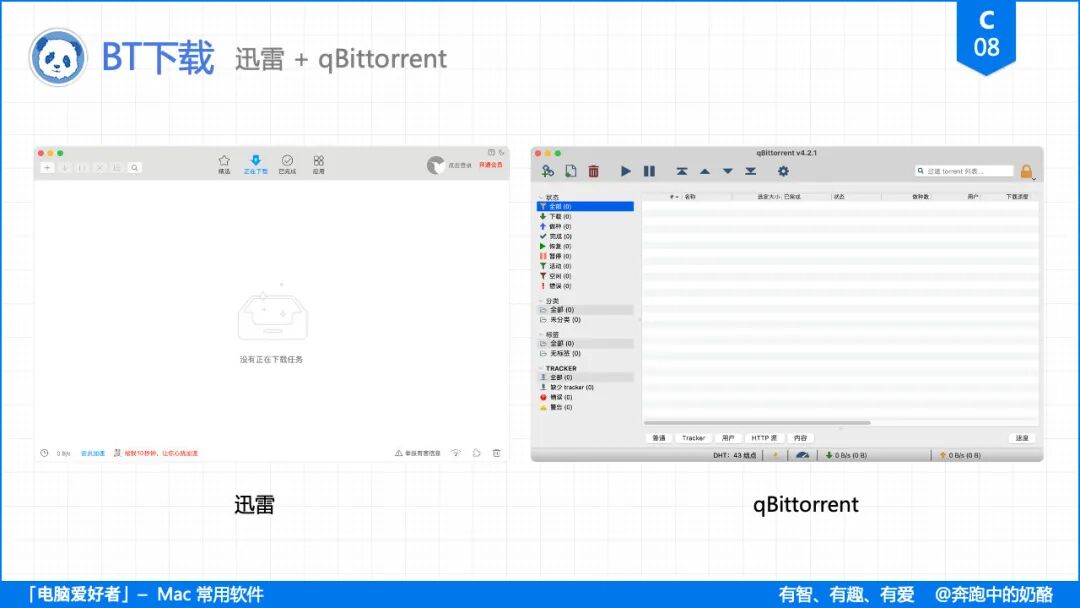Viewport: 1080px width, 608px height.
Task: Open the HTTP 源 tab
Action: (x=764, y=438)
